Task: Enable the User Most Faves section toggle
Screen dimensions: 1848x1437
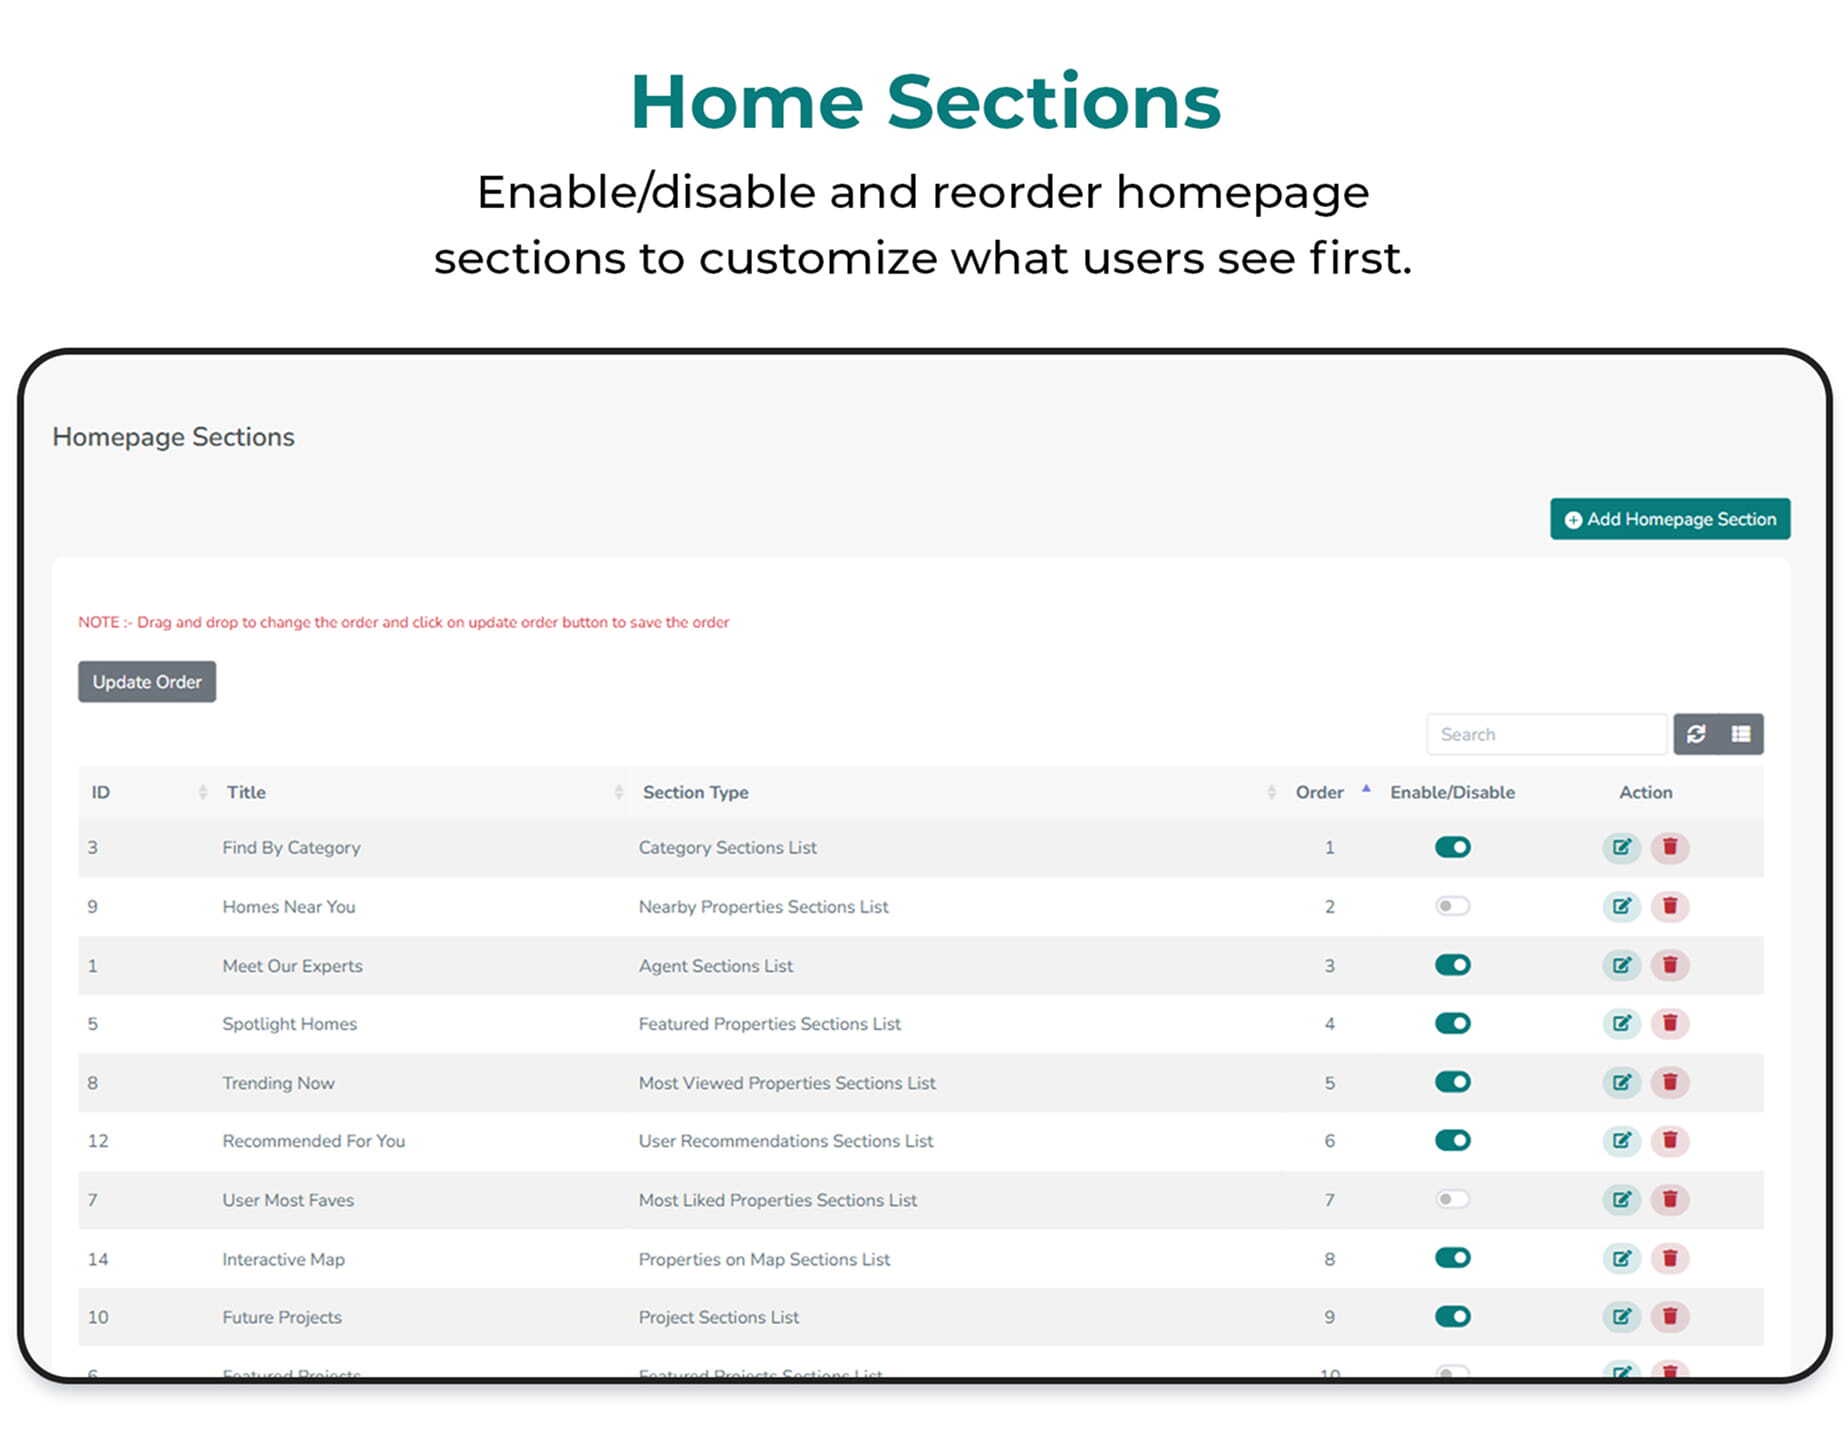Action: click(x=1451, y=1199)
